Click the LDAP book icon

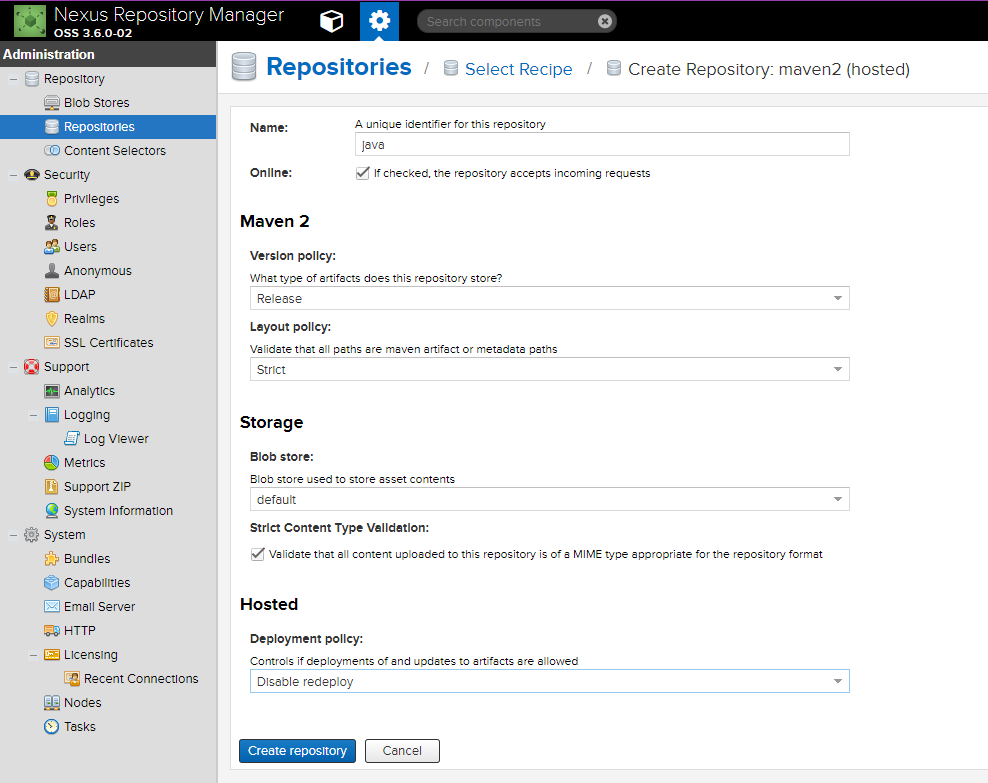(x=52, y=294)
